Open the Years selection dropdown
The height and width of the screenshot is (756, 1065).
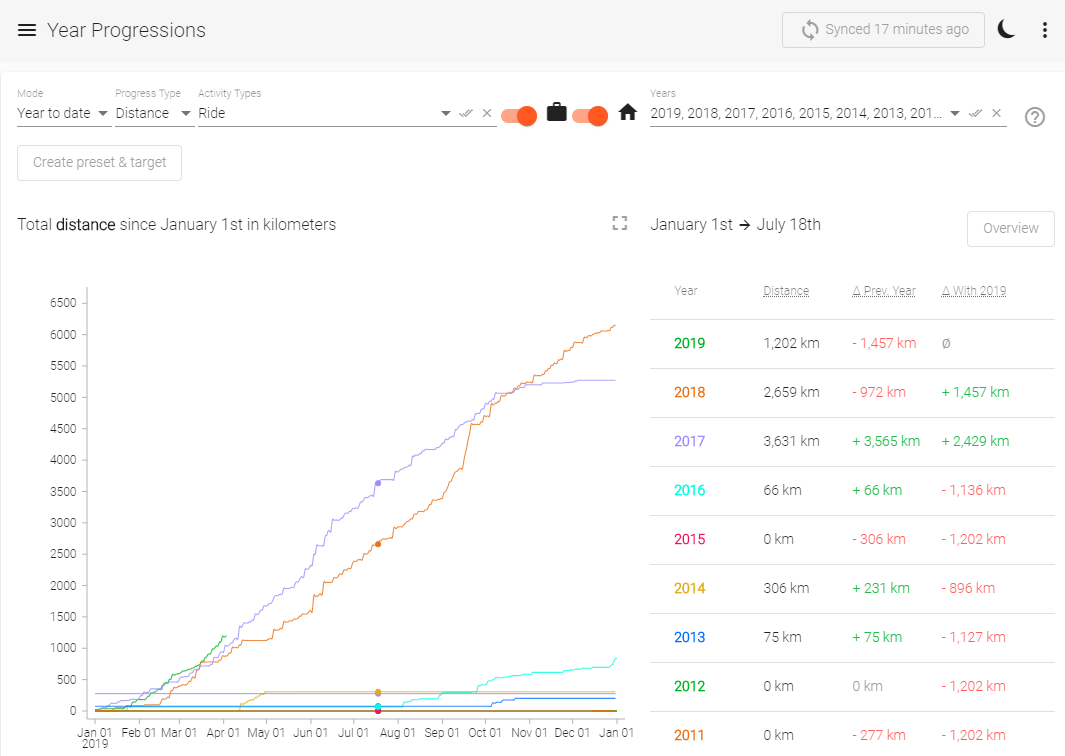[955, 113]
